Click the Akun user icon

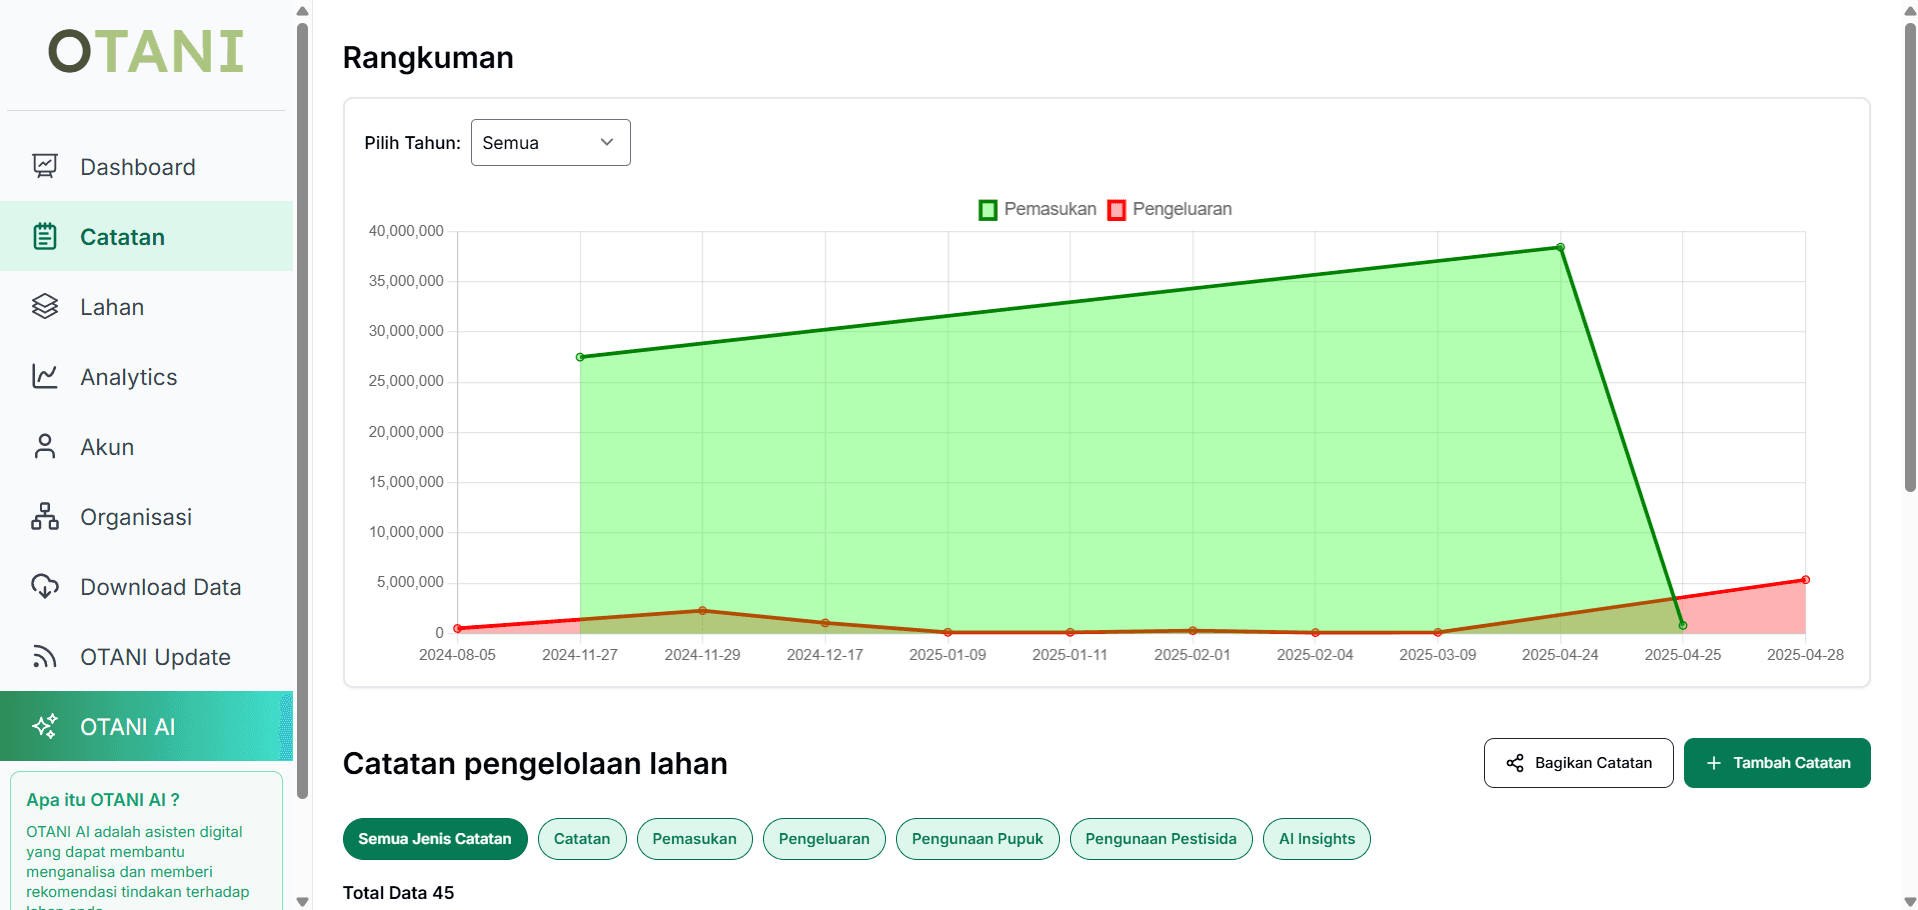tap(45, 446)
